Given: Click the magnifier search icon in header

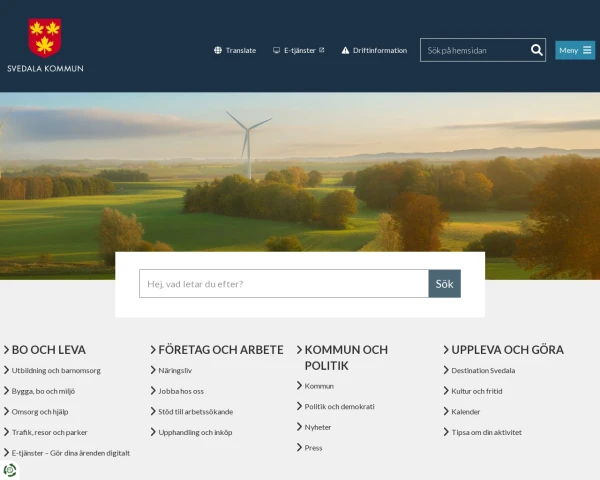Looking at the screenshot, I should point(536,50).
